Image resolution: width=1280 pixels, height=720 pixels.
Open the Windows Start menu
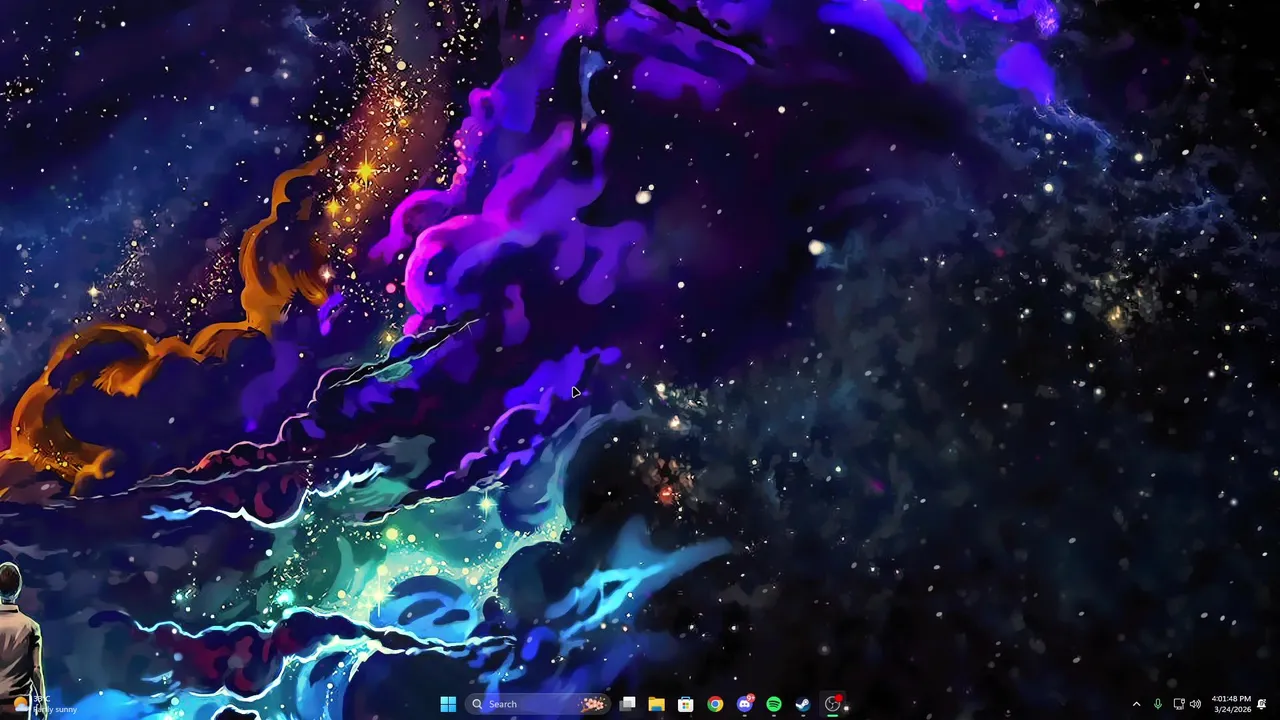point(448,704)
